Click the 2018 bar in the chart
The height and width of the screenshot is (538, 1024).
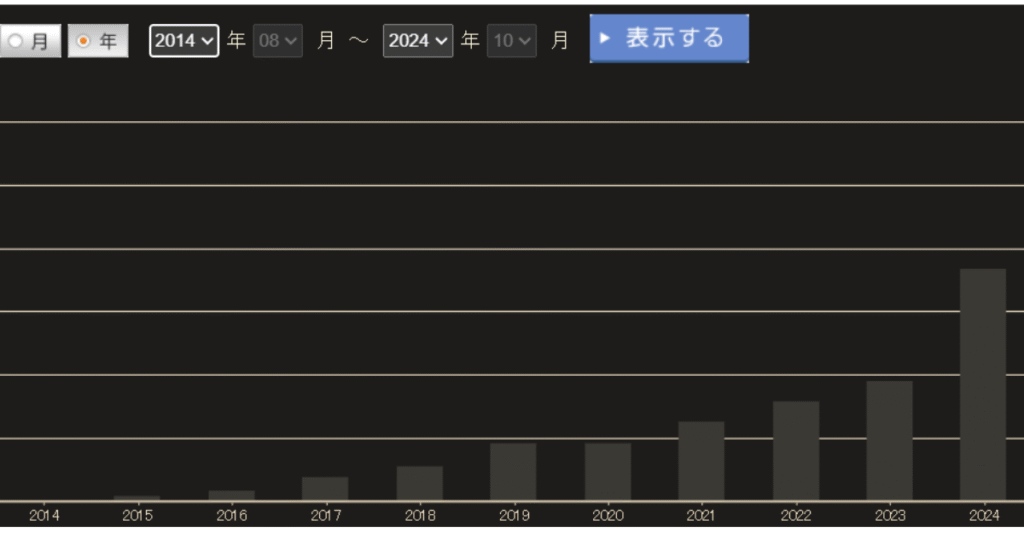click(419, 483)
